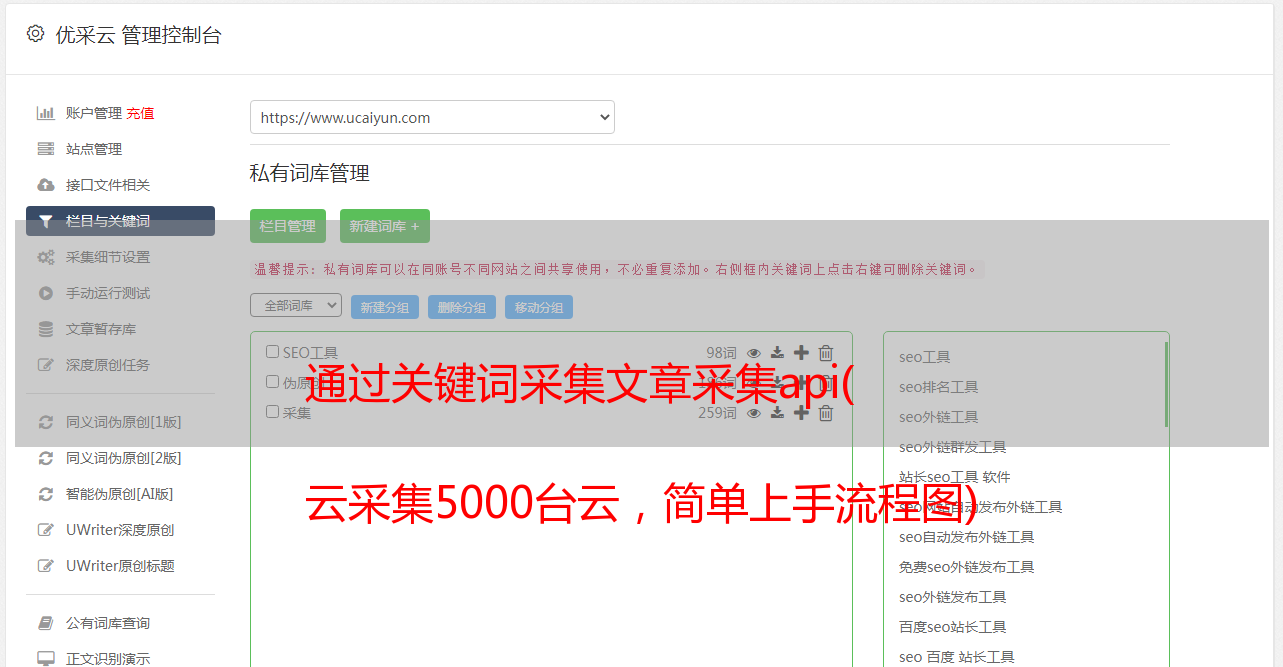Select keyword seo自动发布外链工具

tap(967, 537)
